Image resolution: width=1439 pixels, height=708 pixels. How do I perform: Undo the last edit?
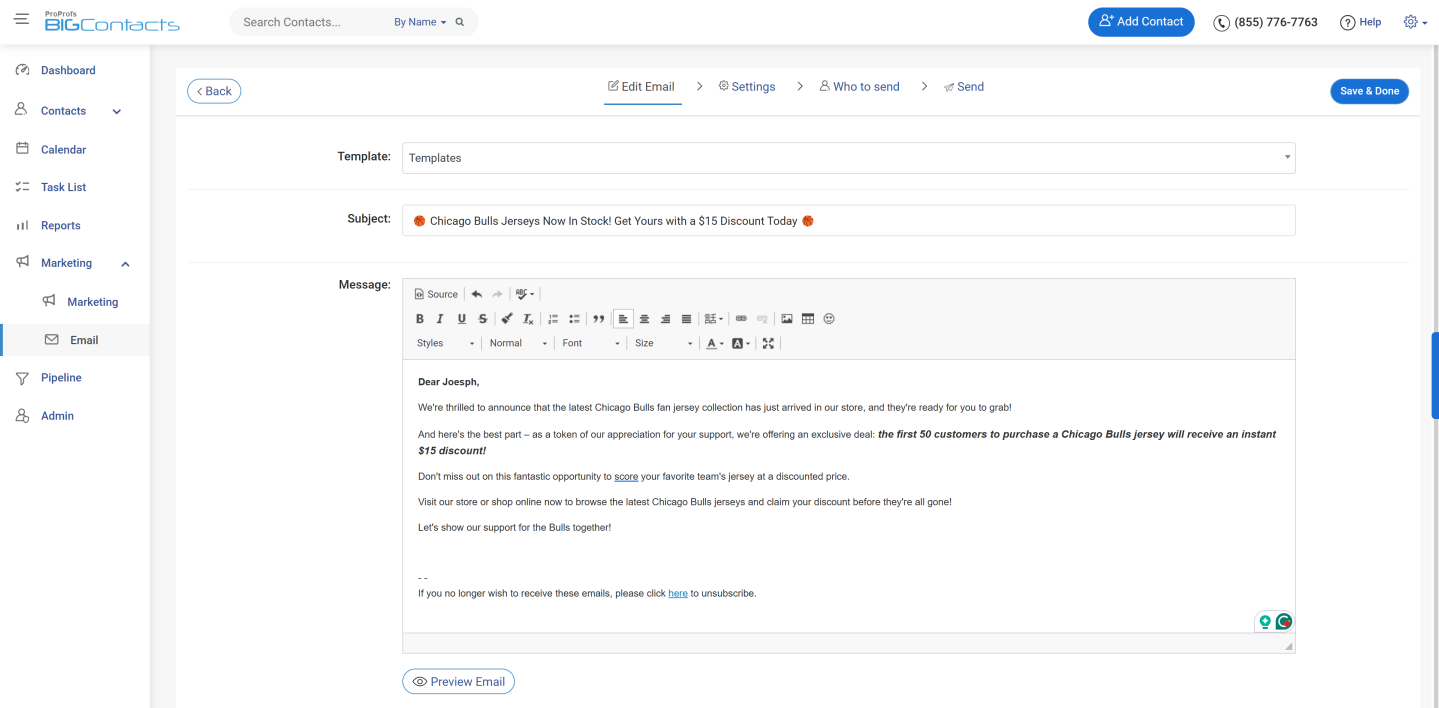pyautogui.click(x=477, y=294)
